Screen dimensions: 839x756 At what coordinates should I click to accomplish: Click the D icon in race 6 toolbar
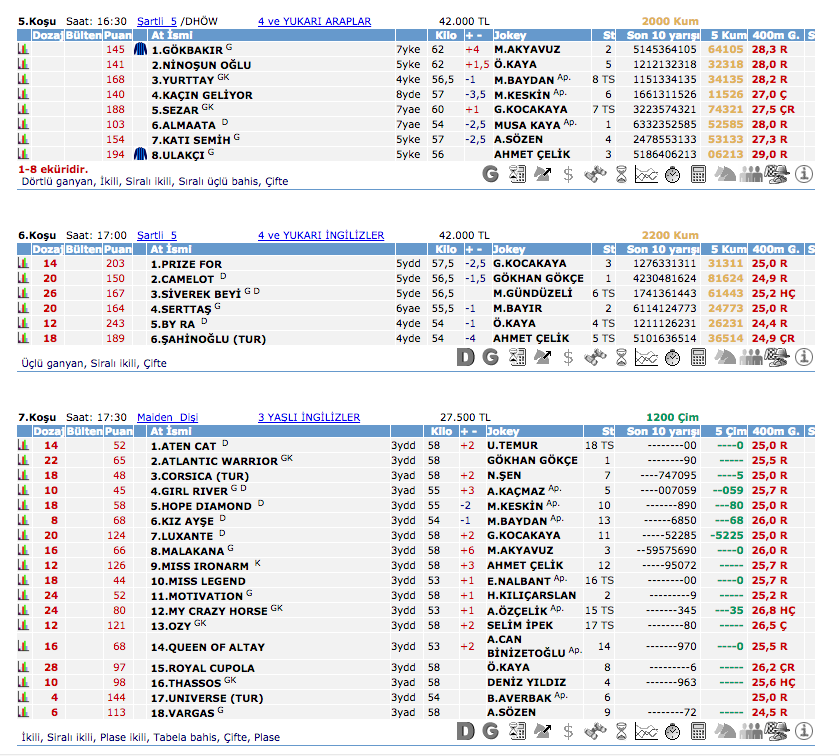click(464, 357)
